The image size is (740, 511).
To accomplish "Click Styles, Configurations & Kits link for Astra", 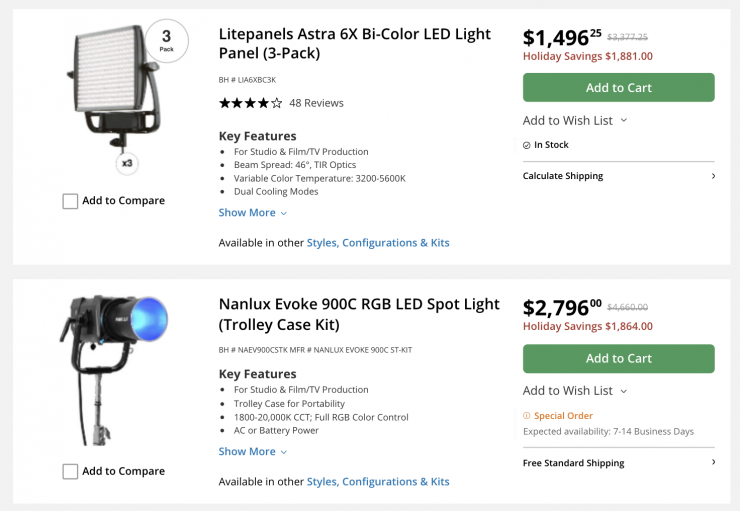I will pyautogui.click(x=378, y=243).
